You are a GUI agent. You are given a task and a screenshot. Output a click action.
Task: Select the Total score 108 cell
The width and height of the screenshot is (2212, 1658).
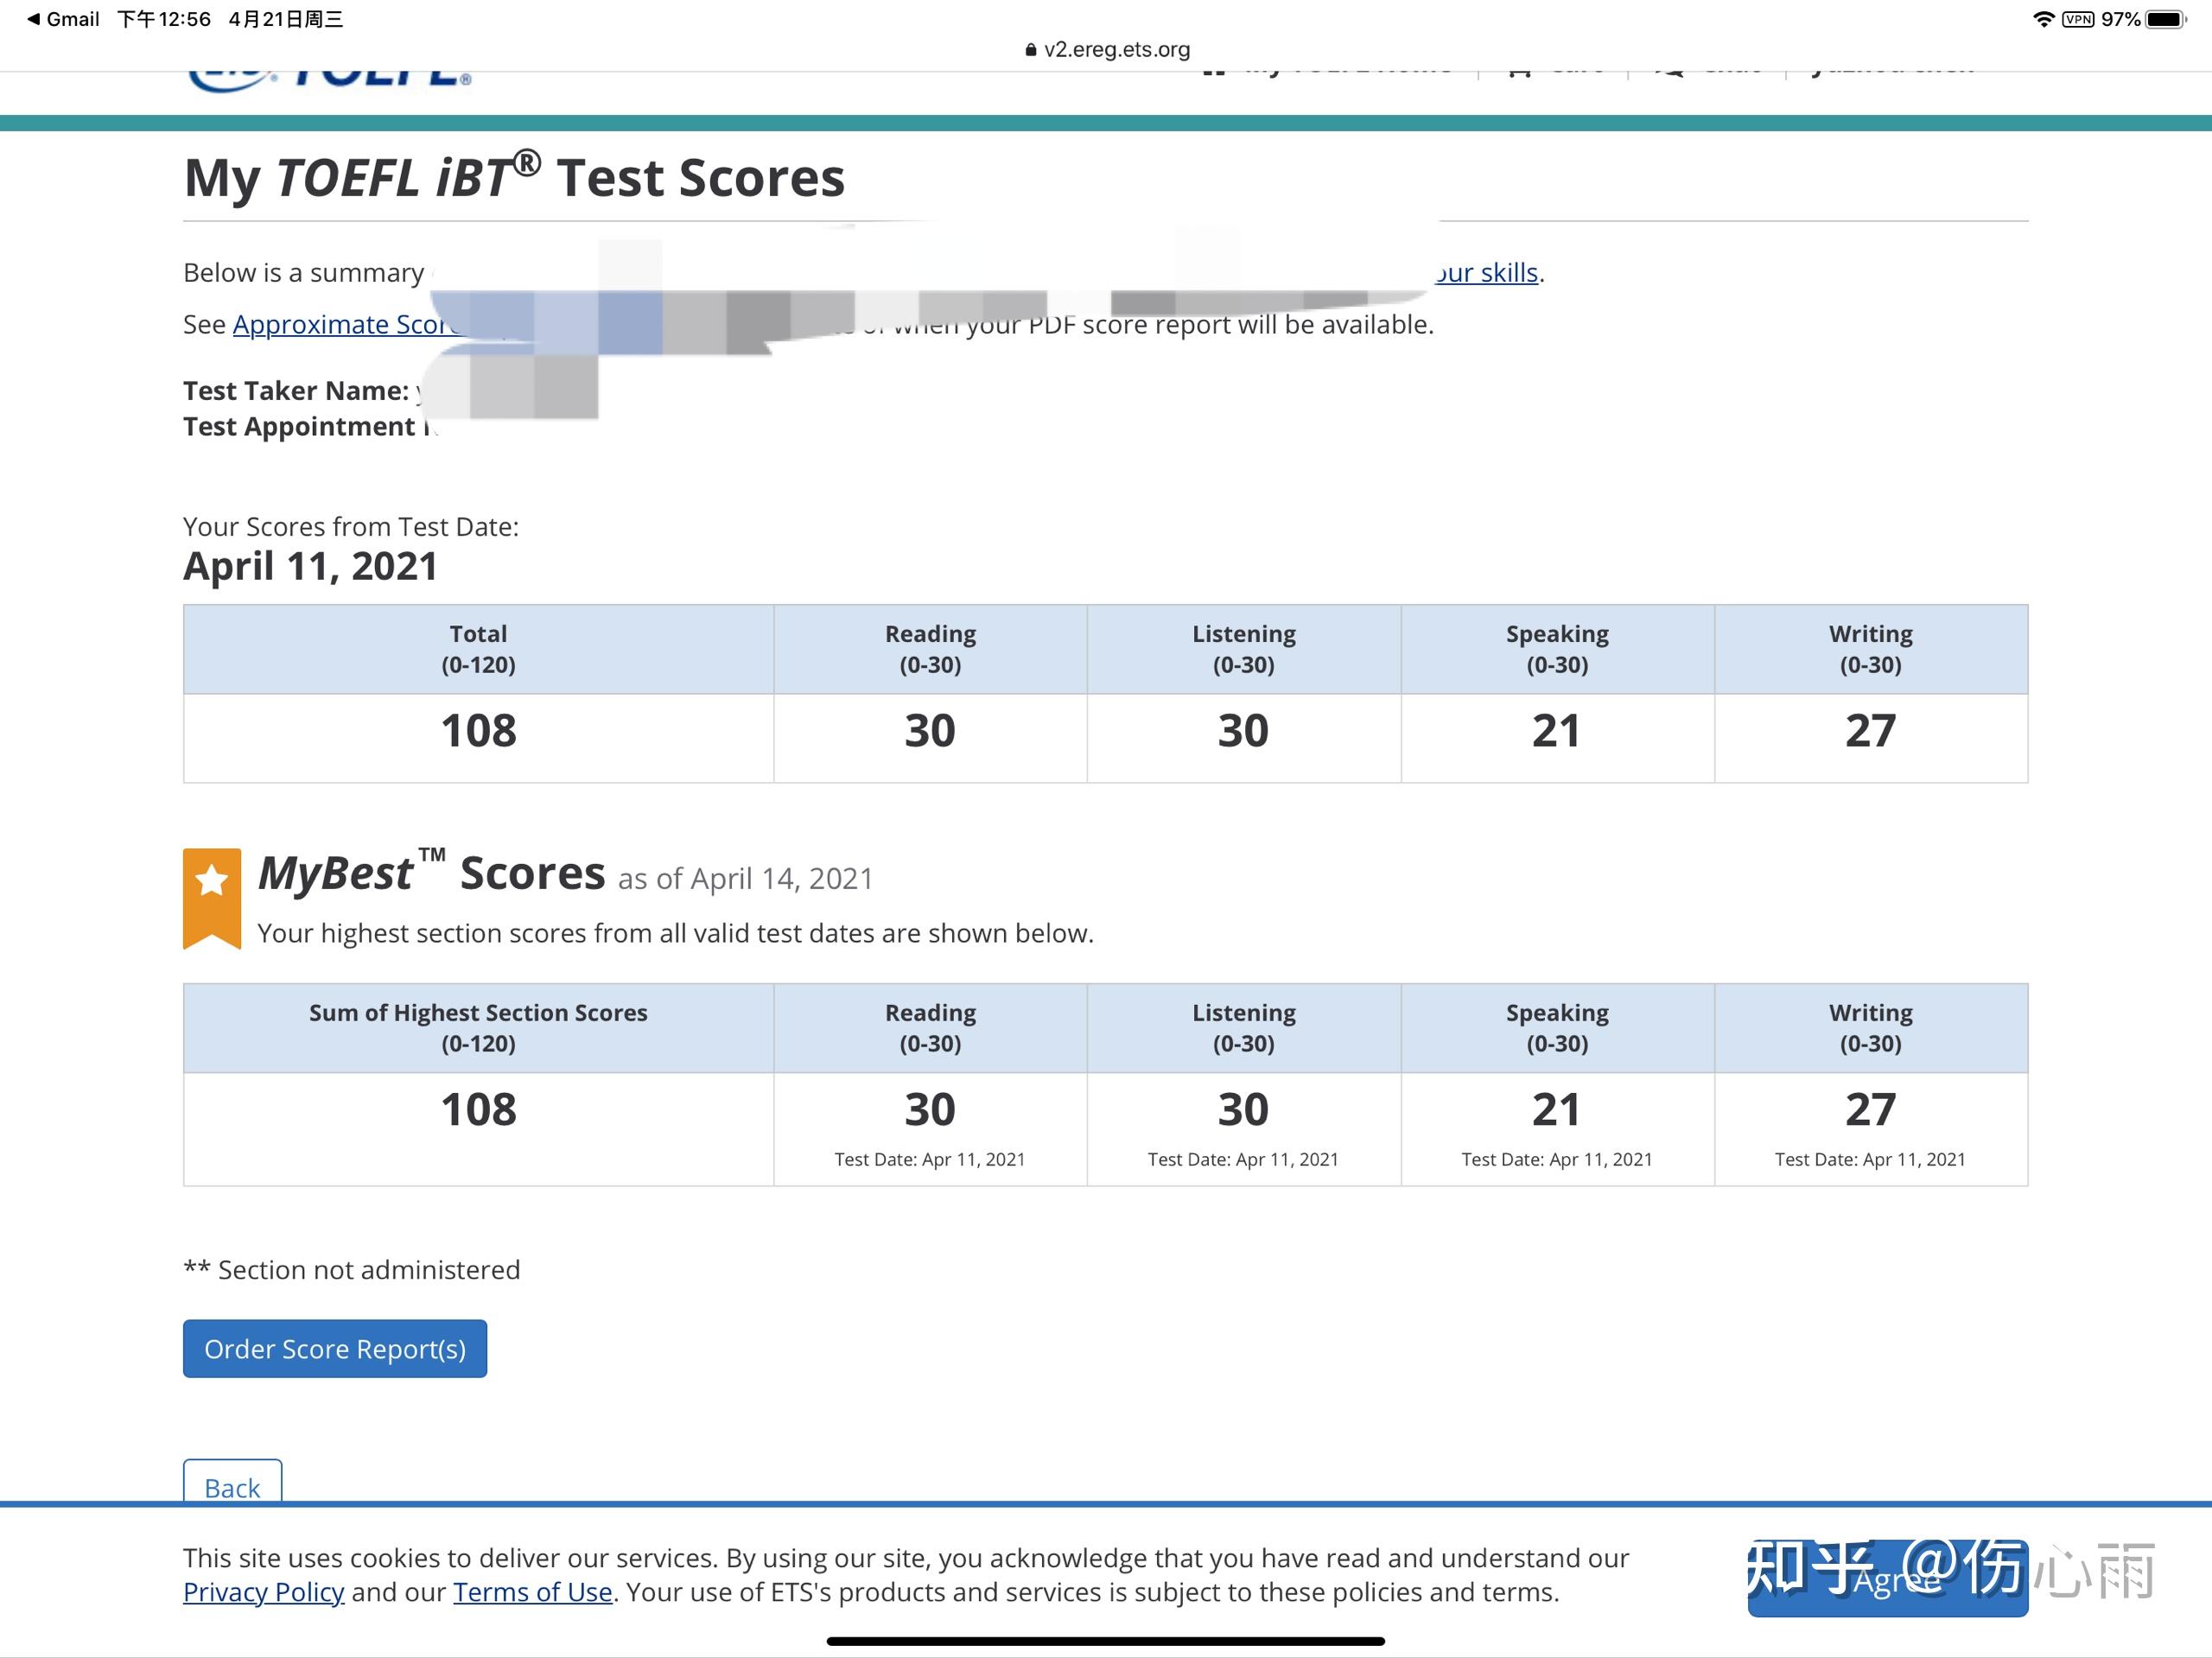tap(477, 729)
